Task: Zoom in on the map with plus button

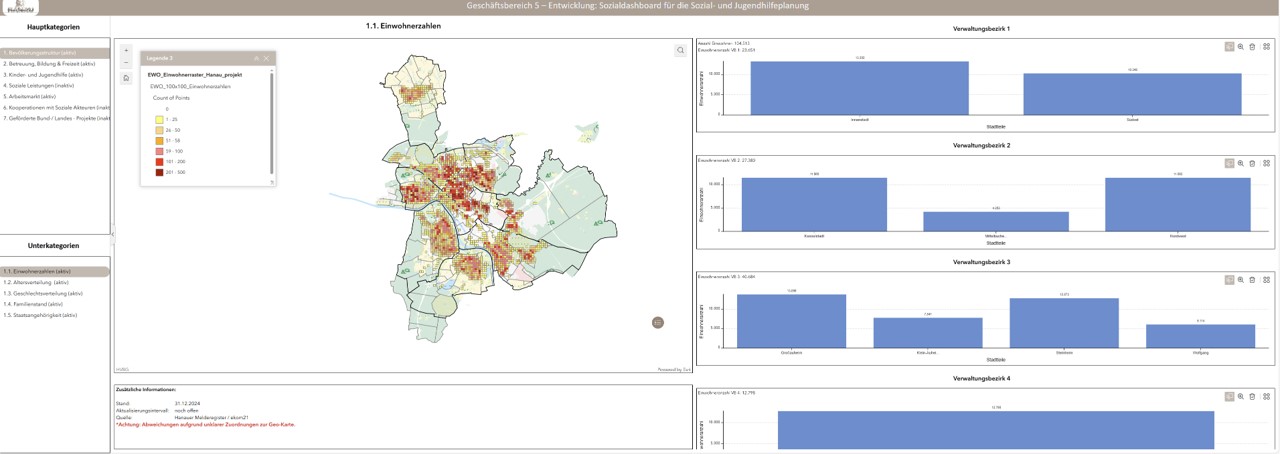Action: point(126,50)
